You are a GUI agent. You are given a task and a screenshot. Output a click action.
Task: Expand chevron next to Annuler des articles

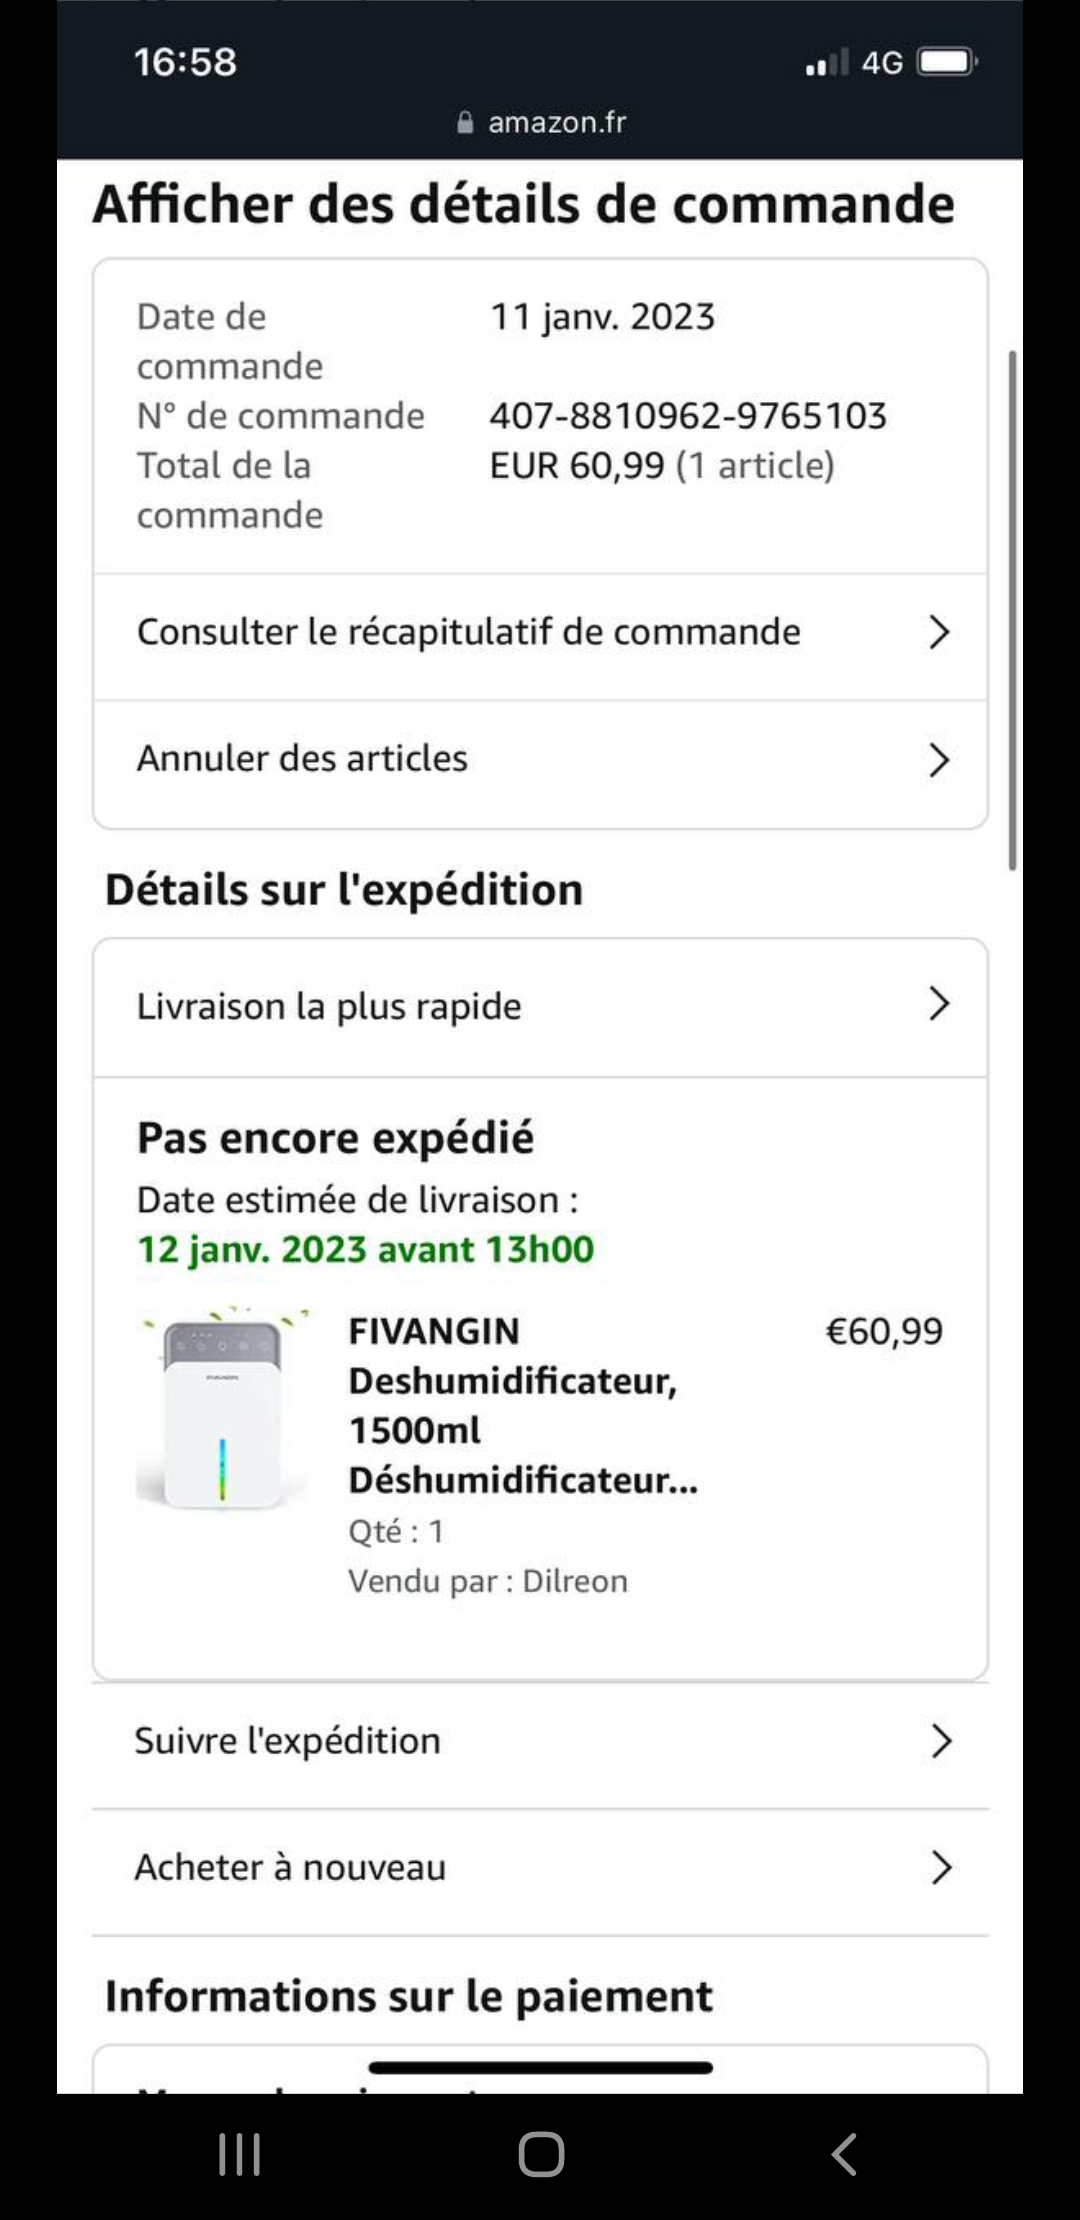[938, 760]
